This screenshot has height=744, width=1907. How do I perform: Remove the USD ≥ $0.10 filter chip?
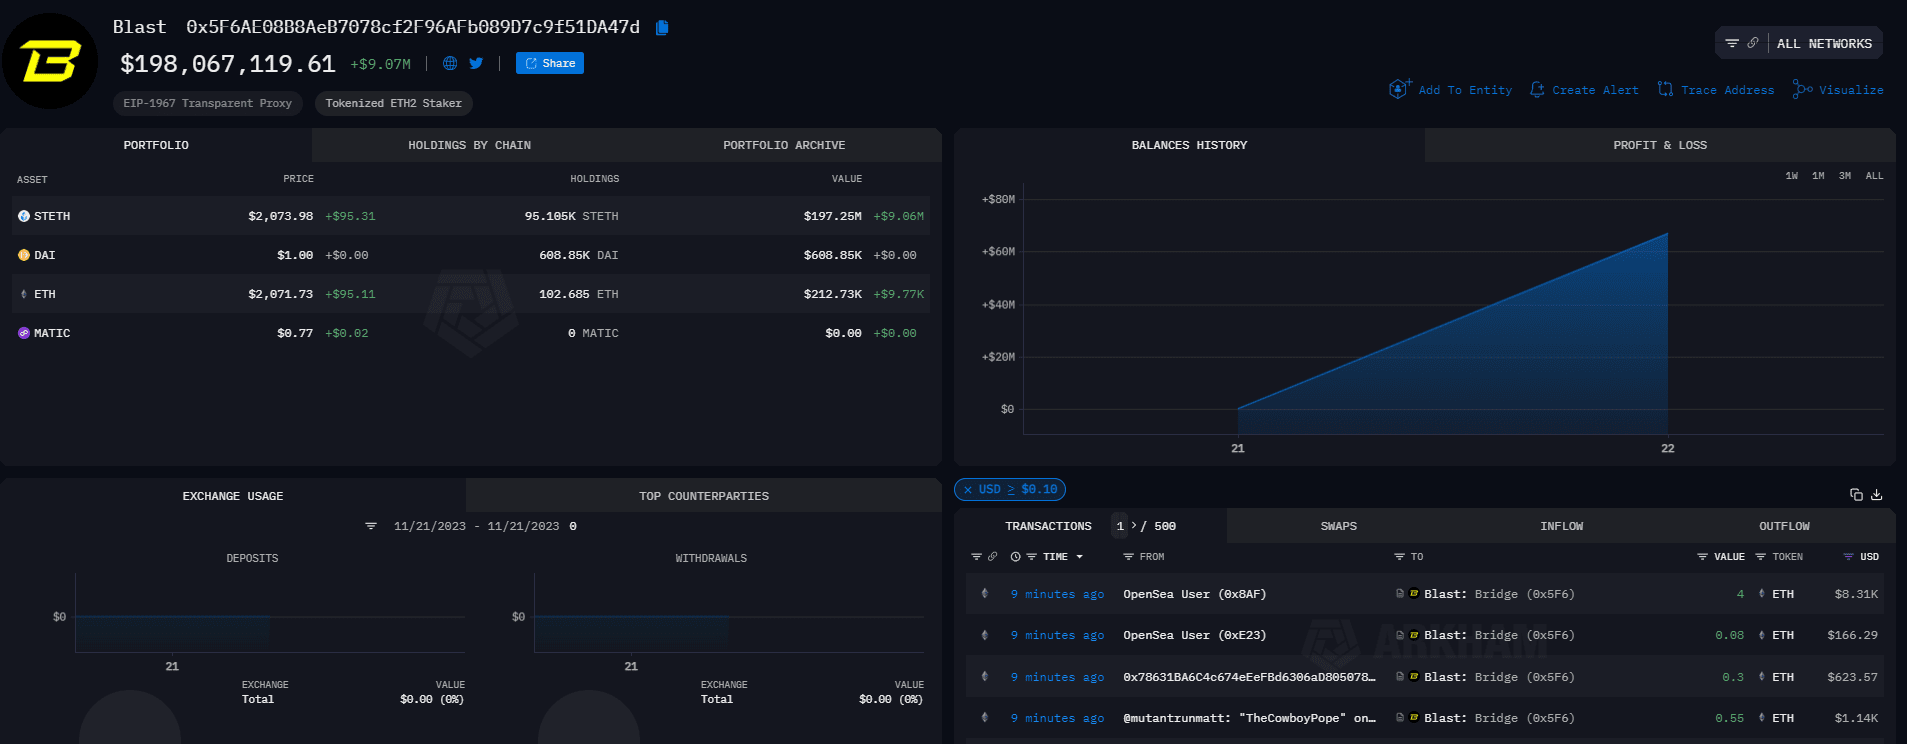click(968, 490)
